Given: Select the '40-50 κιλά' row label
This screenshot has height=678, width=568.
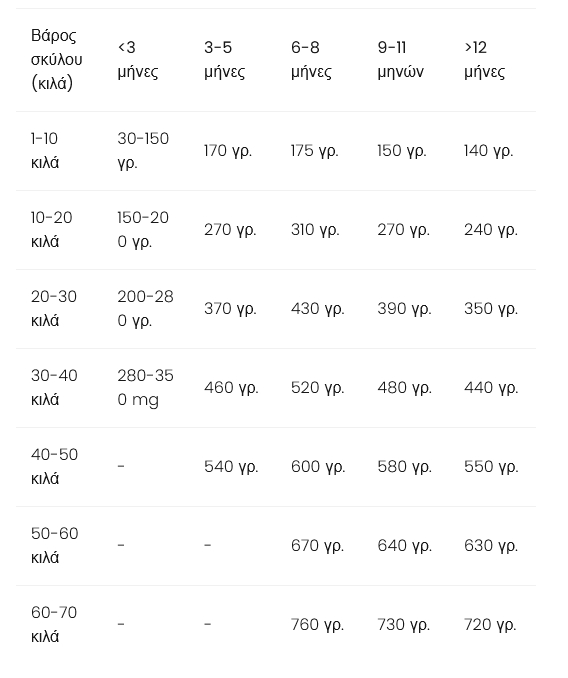Looking at the screenshot, I should (54, 467).
